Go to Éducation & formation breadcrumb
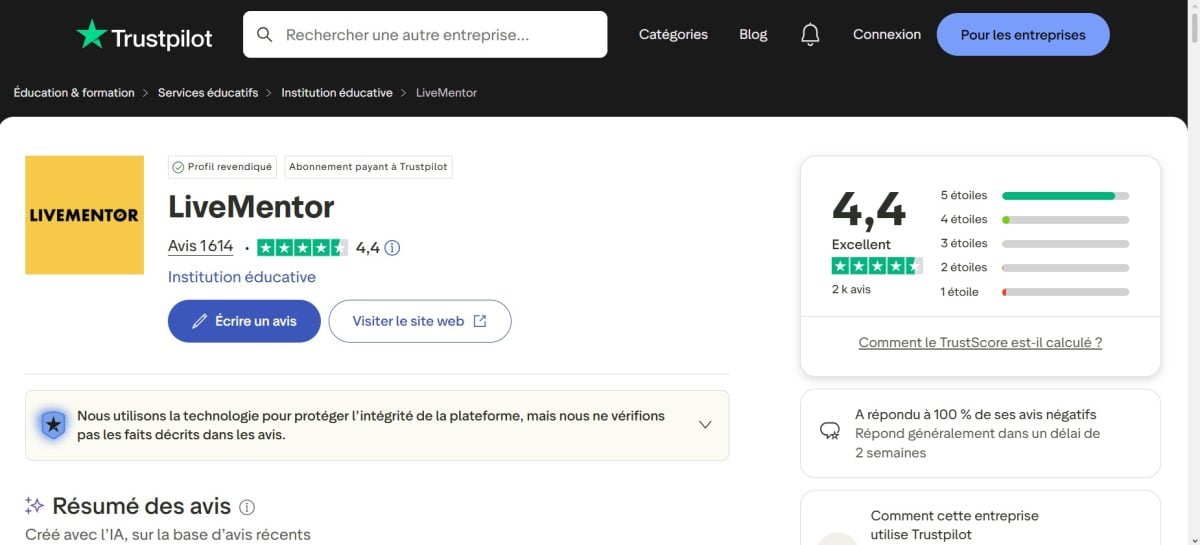This screenshot has height=545, width=1200. [x=74, y=93]
